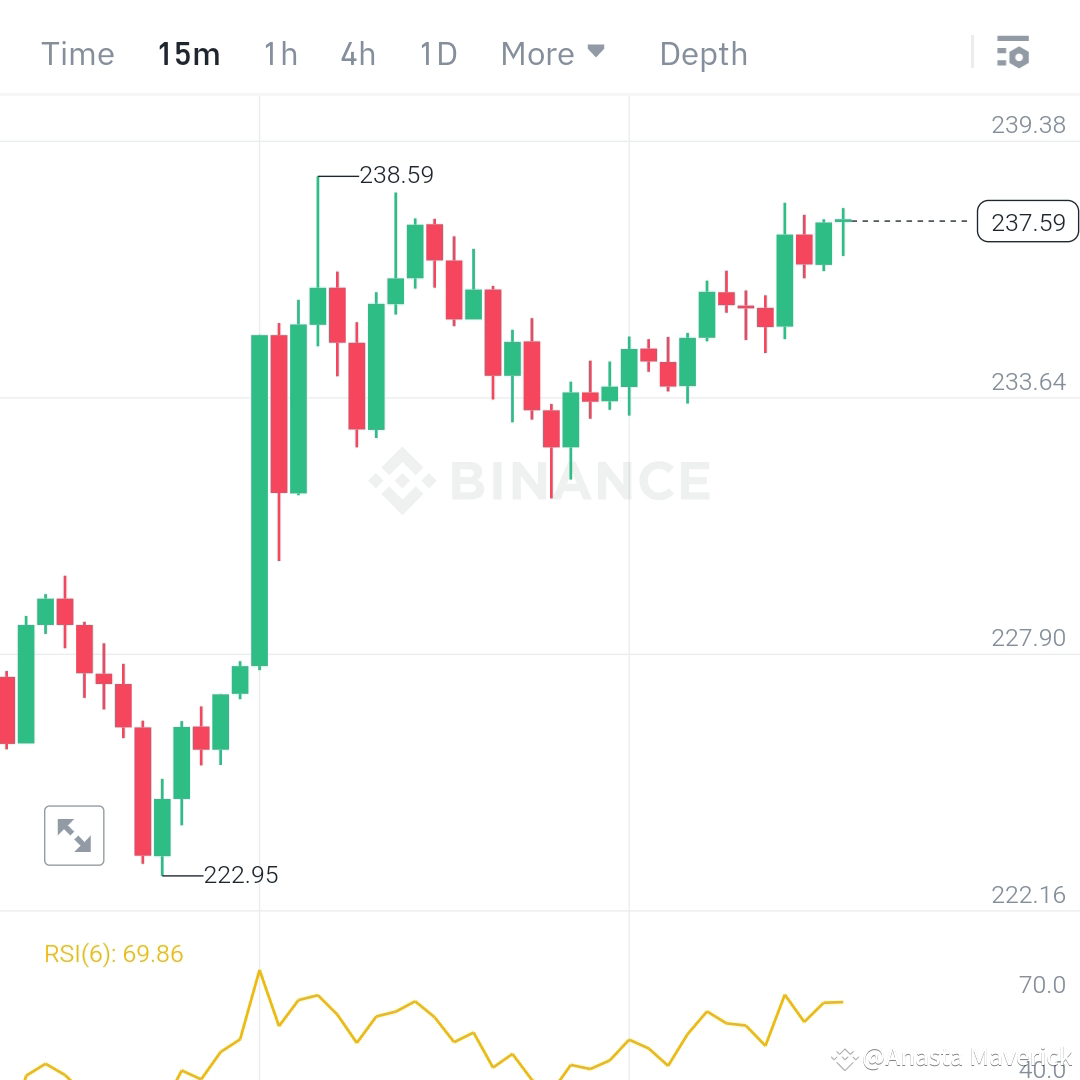The image size is (1080, 1080).
Task: Switch to the 1h timeframe
Action: click(x=280, y=54)
